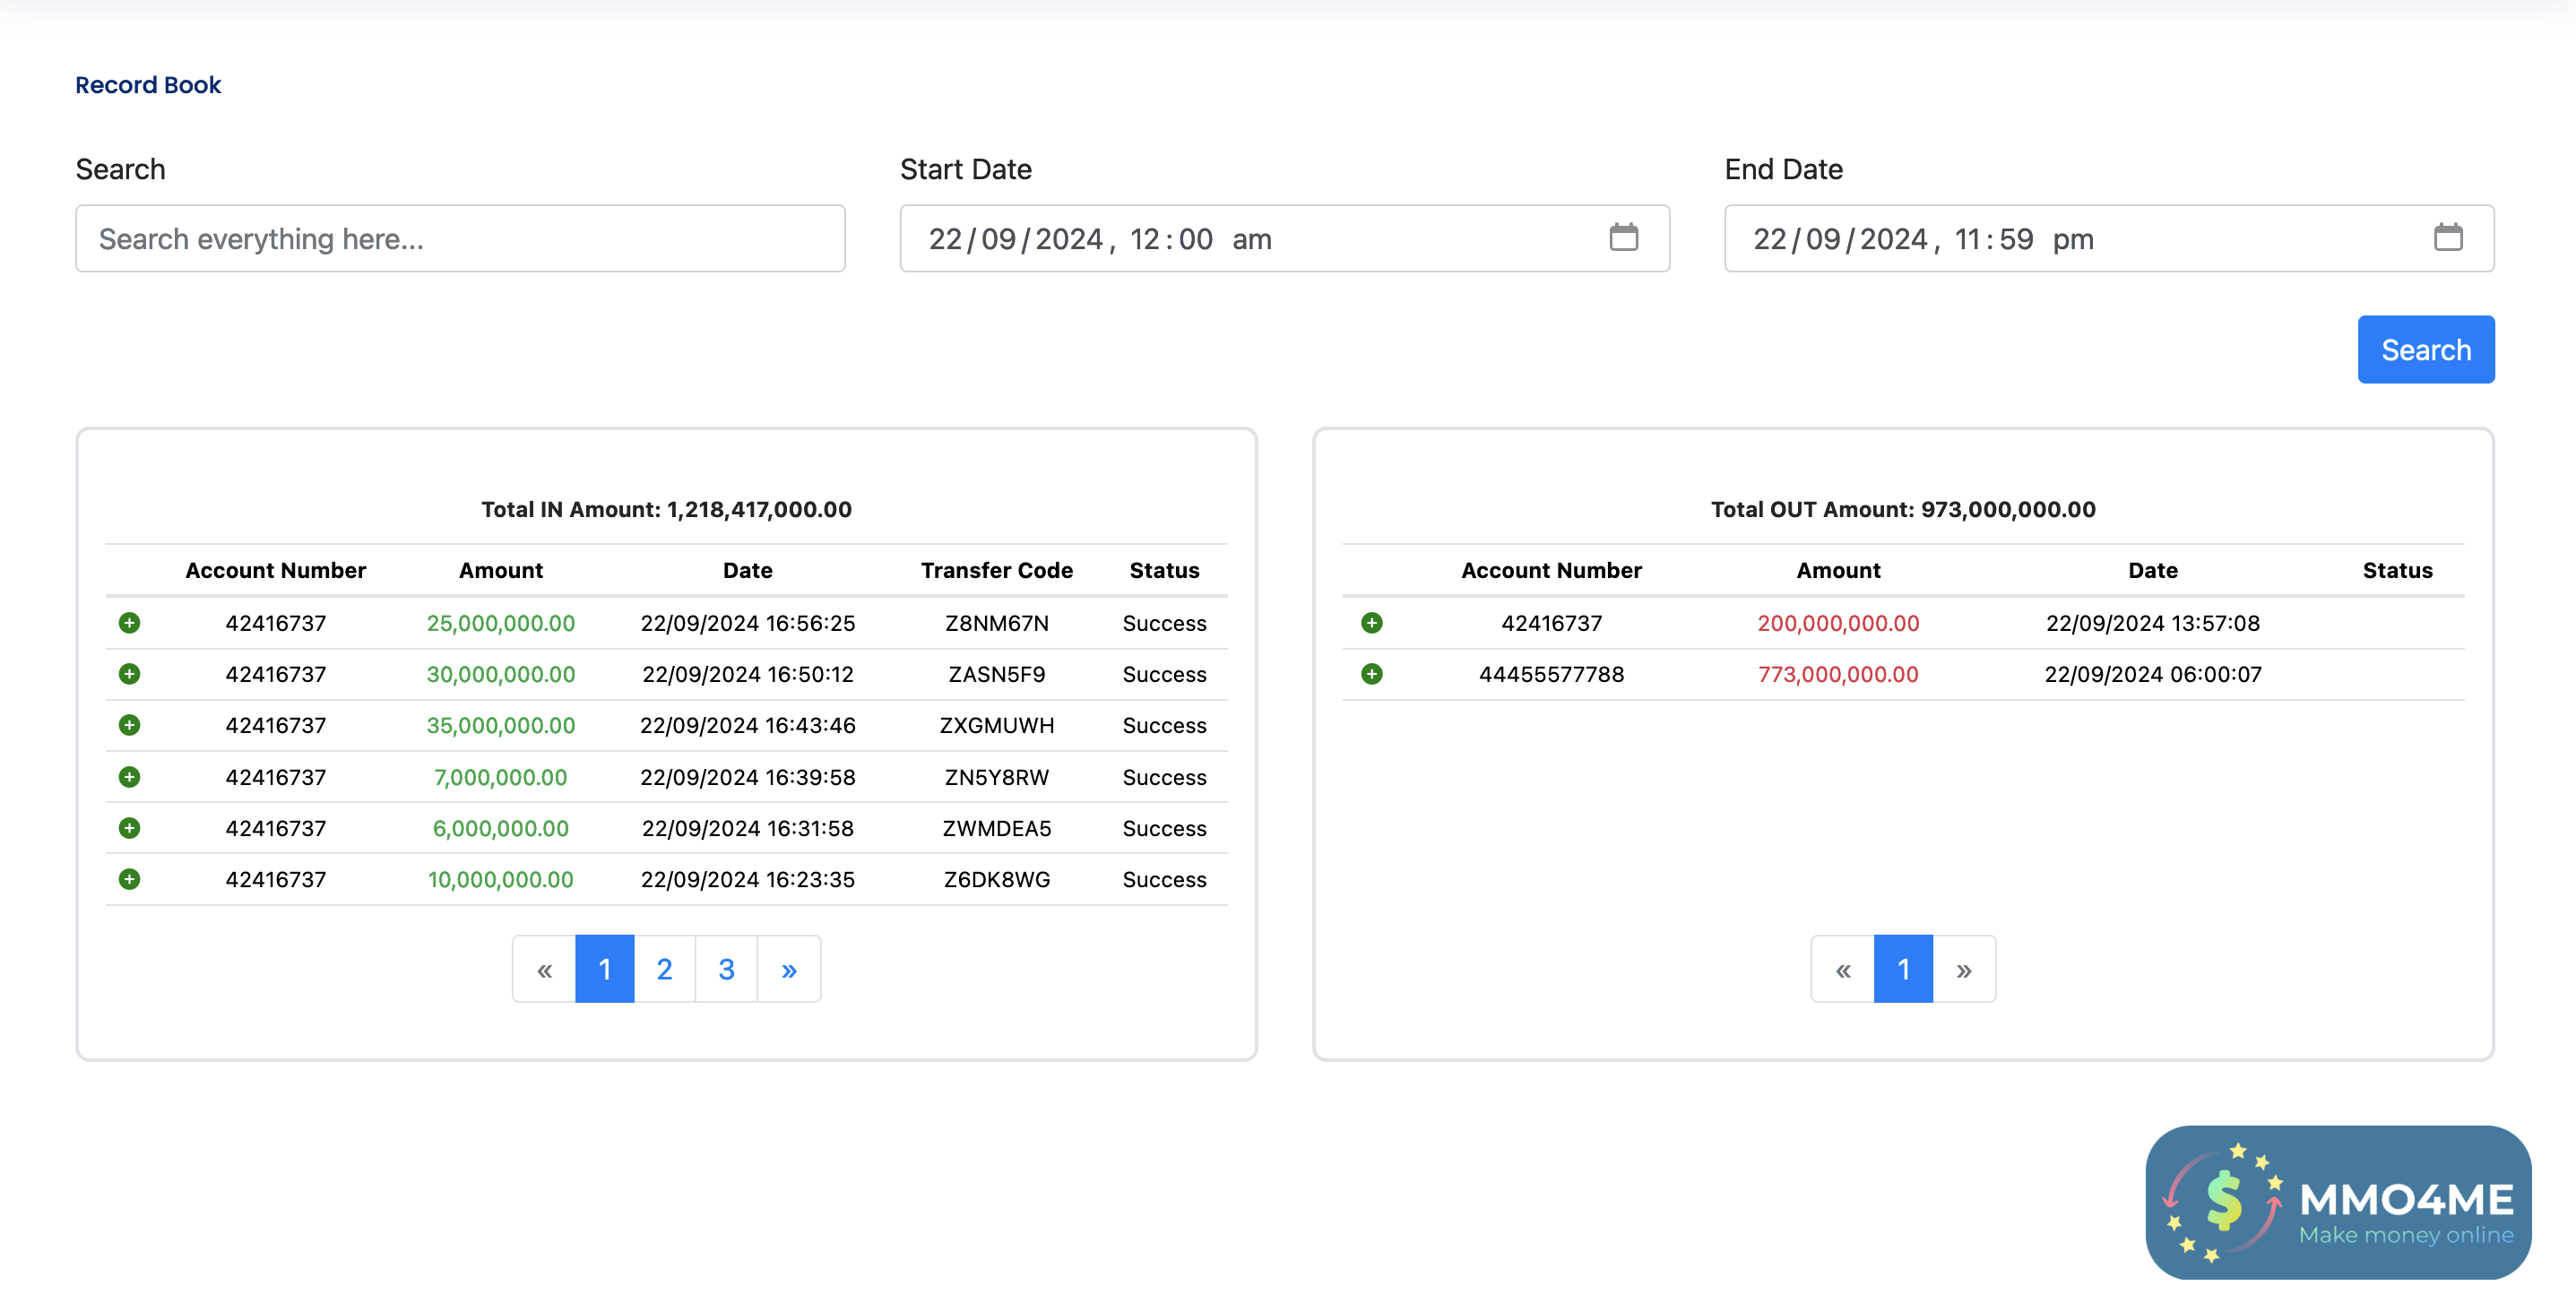This screenshot has height=1303, width=2576.
Task: Expand the 773,000,000.00 OUT transaction row
Action: 1372,674
